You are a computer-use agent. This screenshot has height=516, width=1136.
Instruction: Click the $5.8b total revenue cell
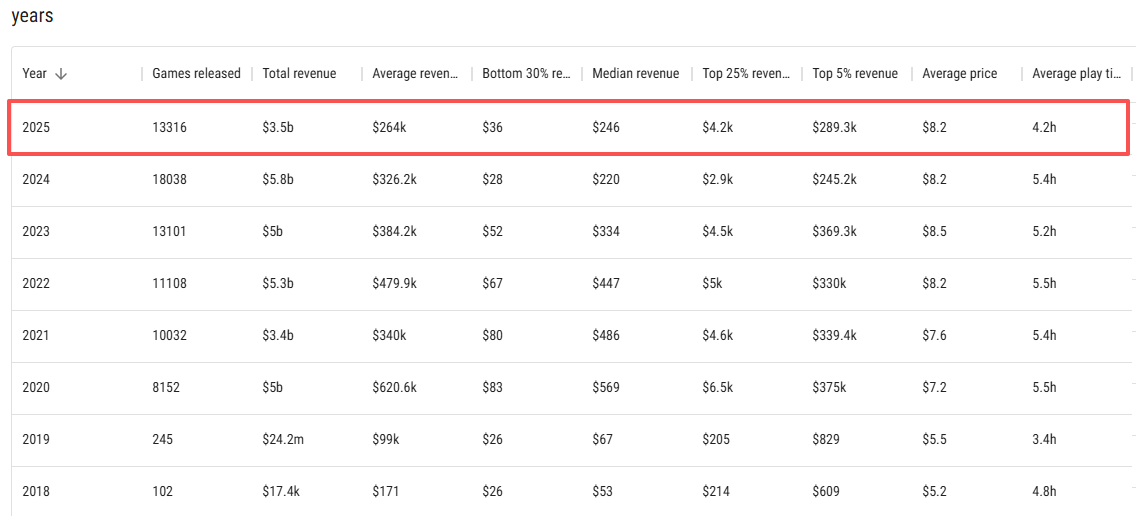[x=278, y=179]
